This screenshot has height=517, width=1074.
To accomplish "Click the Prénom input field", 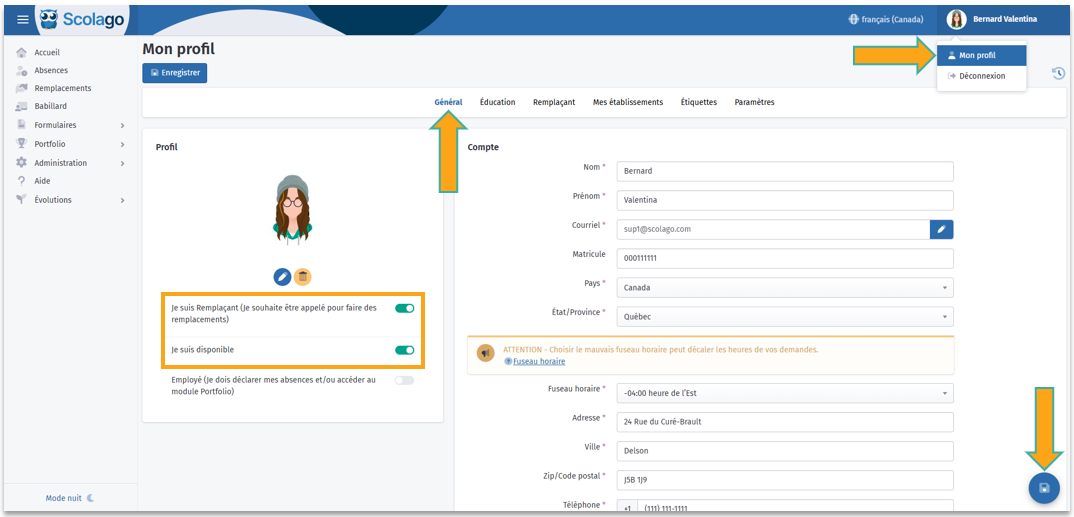I will coord(785,200).
